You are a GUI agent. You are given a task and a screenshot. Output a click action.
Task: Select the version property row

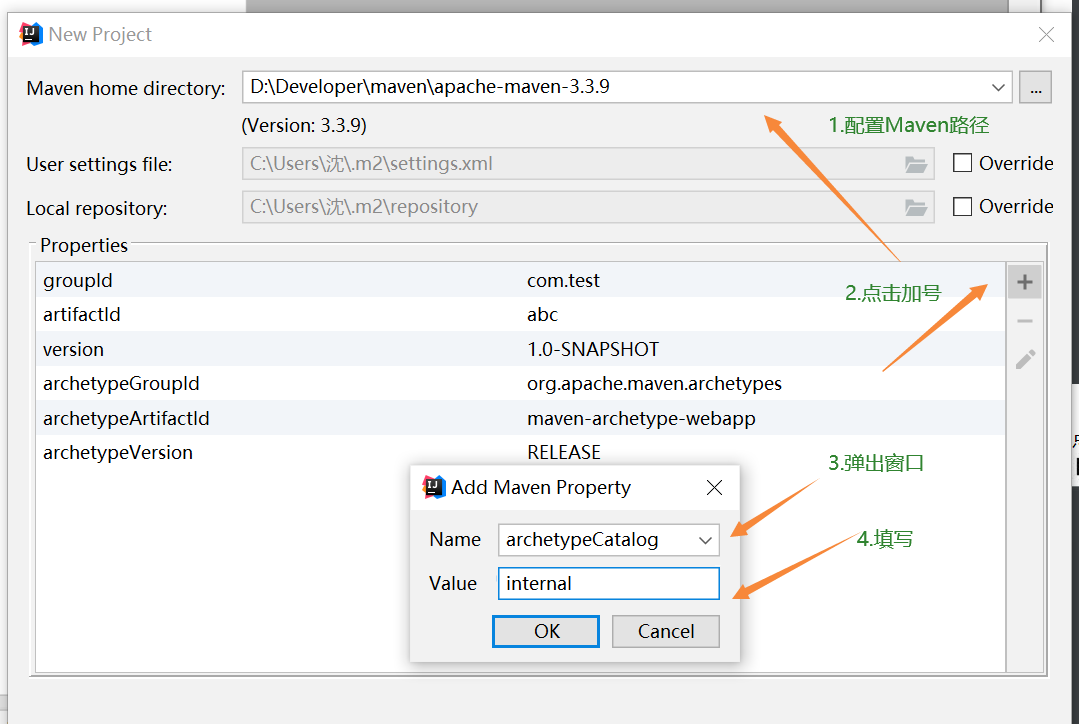coord(520,349)
